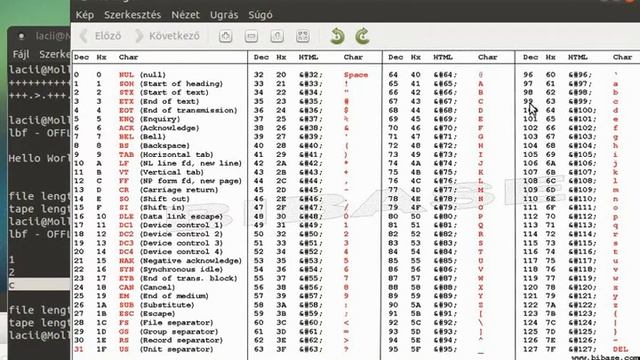Click the &#127; HTML code cell
640x360 pixels.
[x=582, y=349]
